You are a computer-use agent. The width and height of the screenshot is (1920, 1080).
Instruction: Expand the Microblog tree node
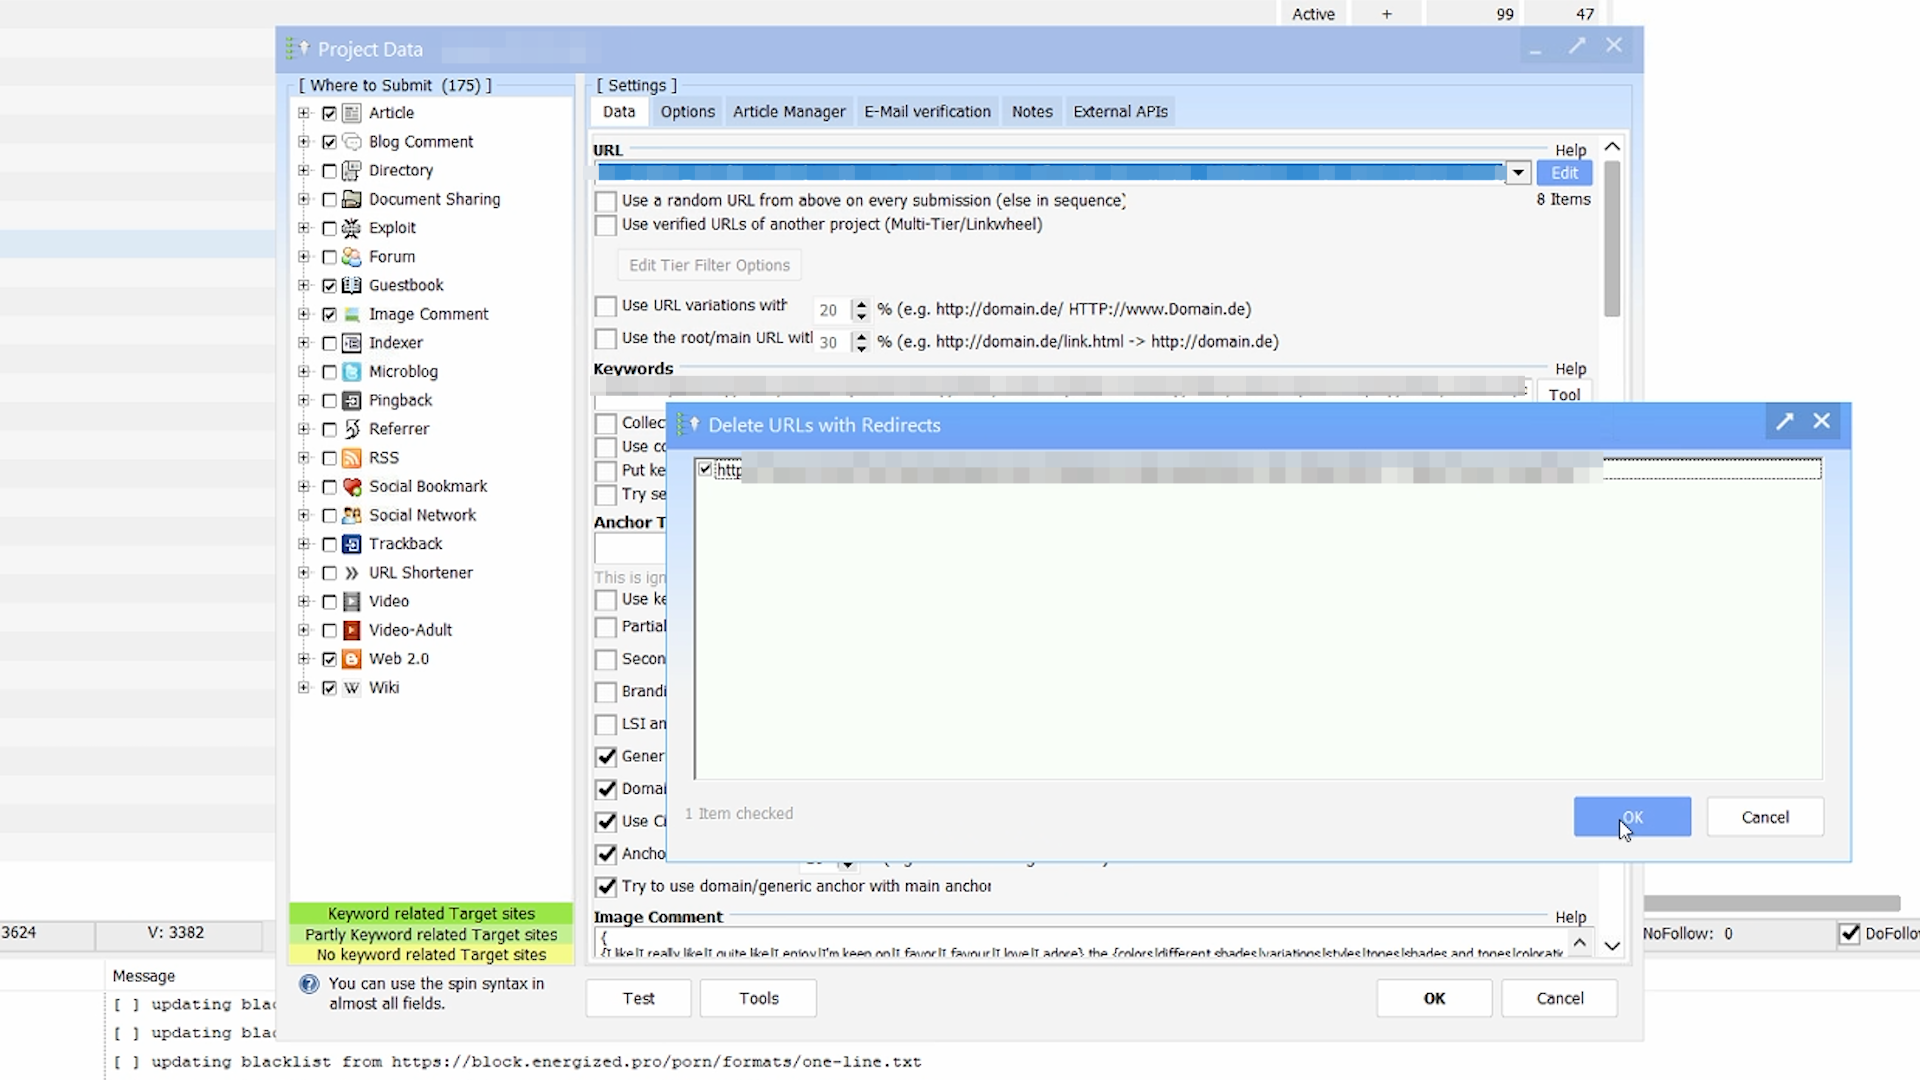pos(304,372)
